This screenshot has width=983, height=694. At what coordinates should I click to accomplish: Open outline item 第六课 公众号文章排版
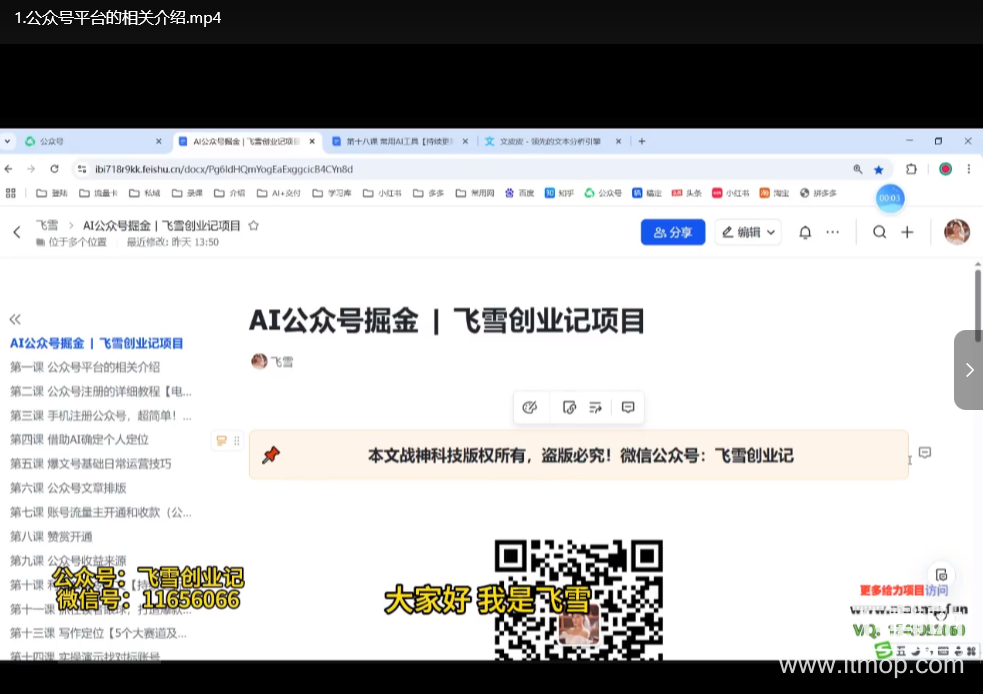(68, 488)
